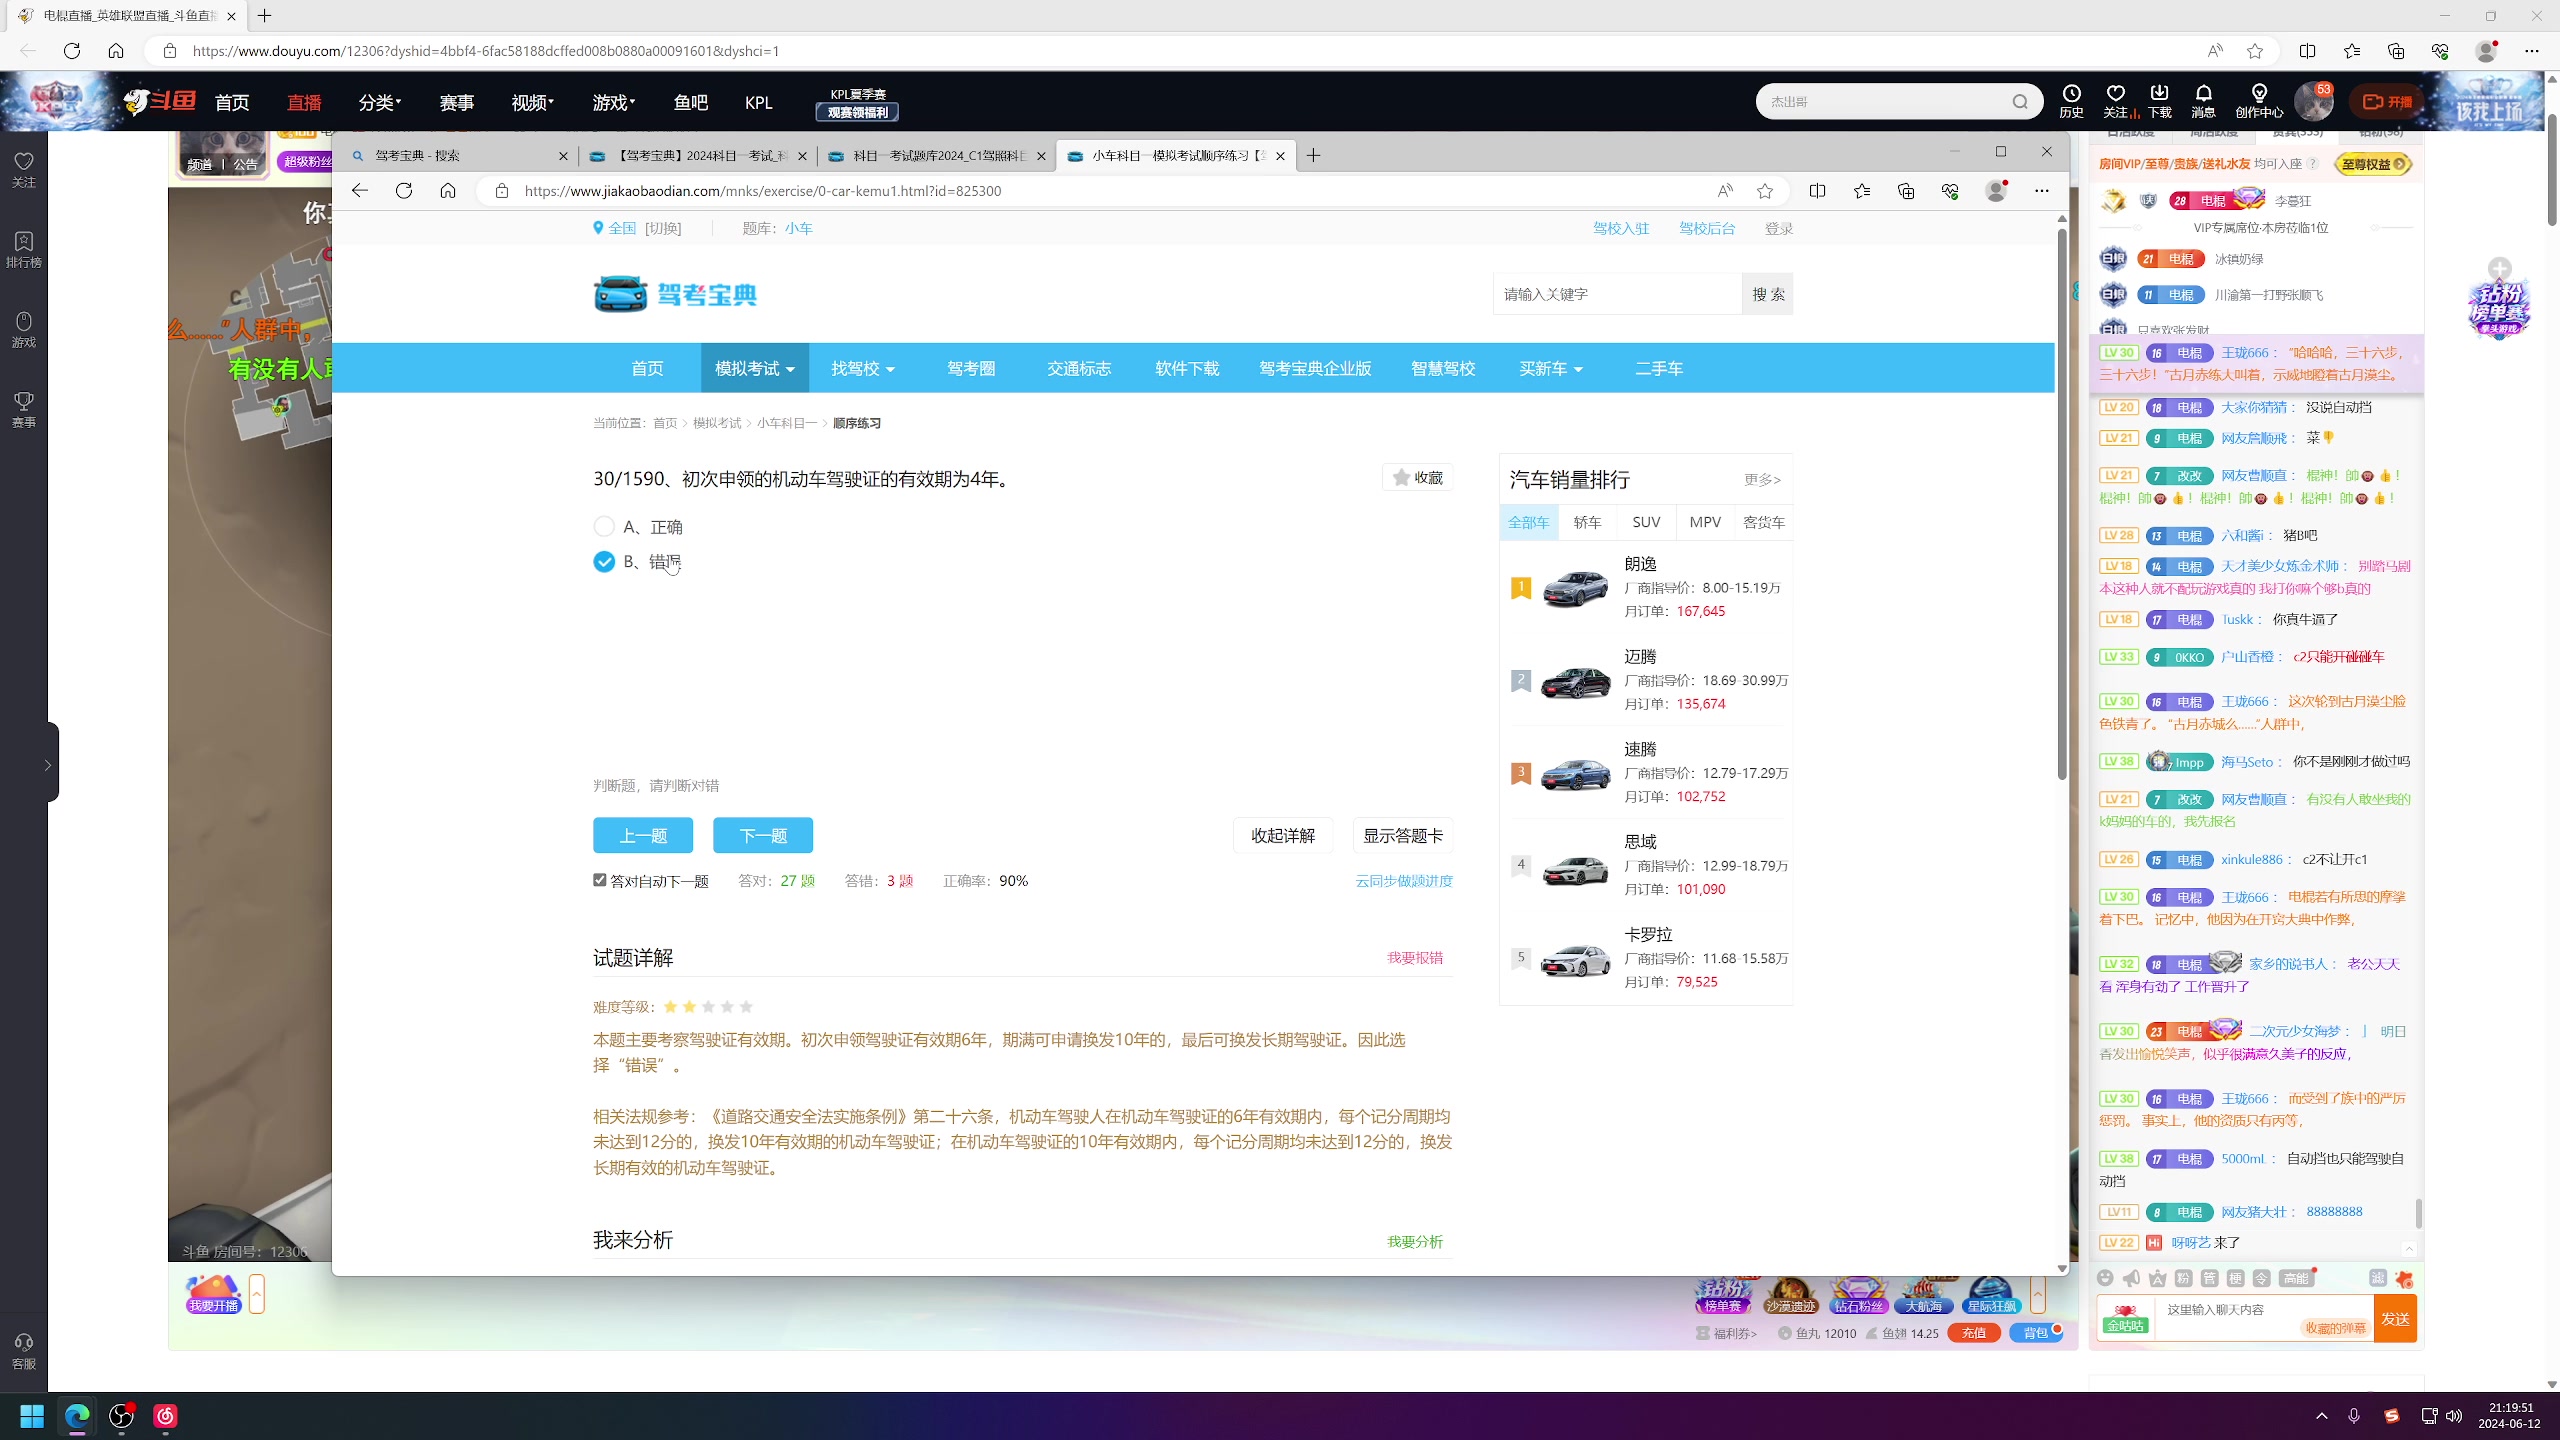This screenshot has height=1440, width=2560.
Task: Open Douyu 视频 dropdown
Action: (532, 102)
